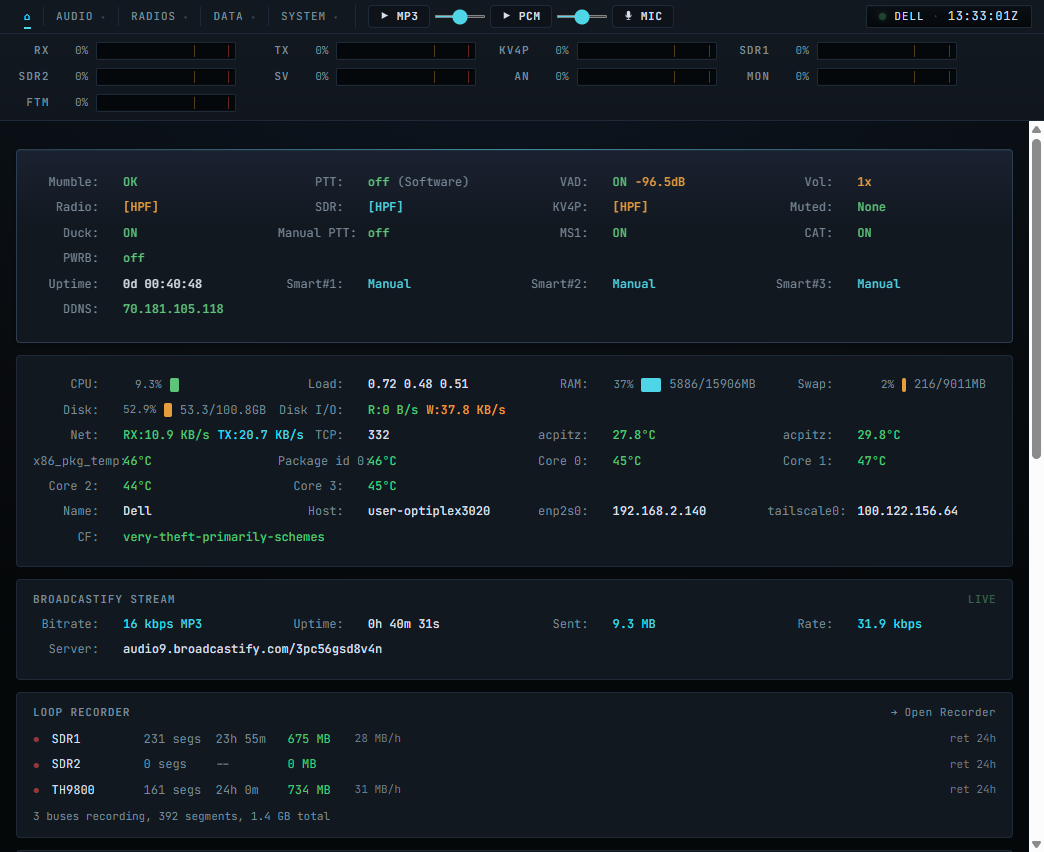This screenshot has height=852, width=1044.
Task: Start the PCM stream playback
Action: coord(521,17)
